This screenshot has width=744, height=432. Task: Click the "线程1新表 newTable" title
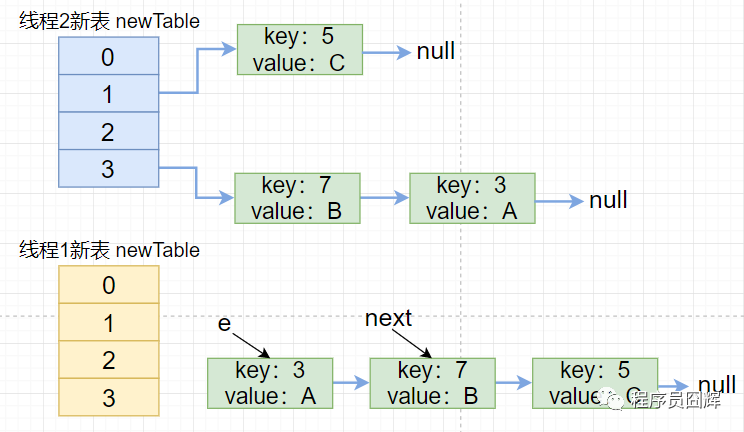(109, 250)
